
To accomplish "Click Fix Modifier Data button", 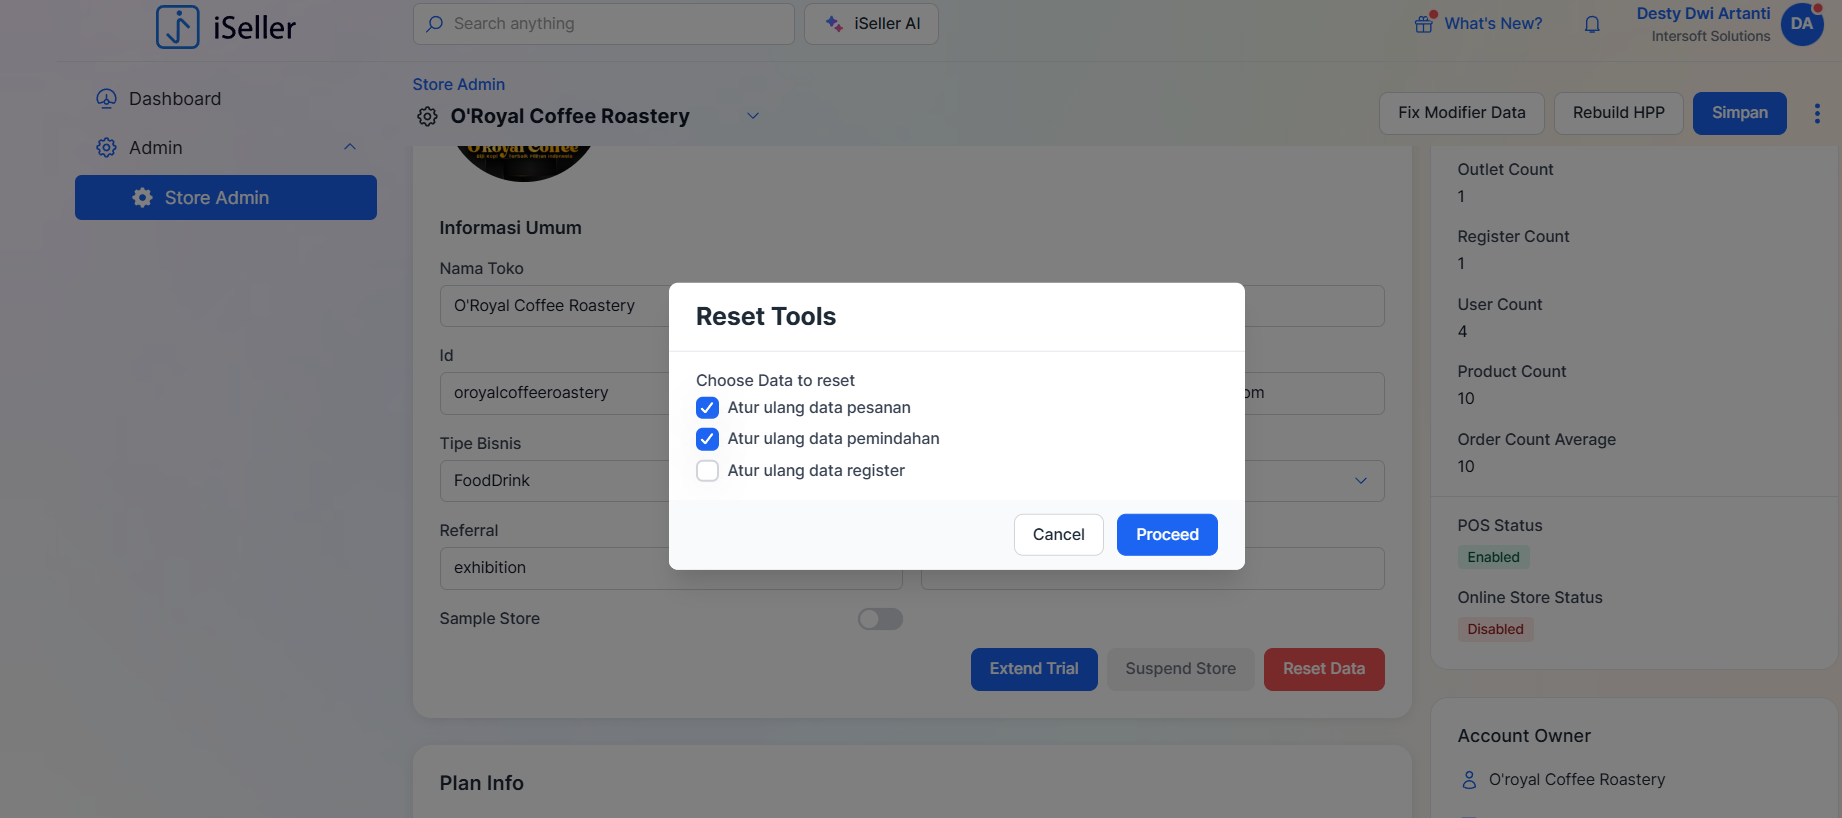I will [x=1462, y=113].
